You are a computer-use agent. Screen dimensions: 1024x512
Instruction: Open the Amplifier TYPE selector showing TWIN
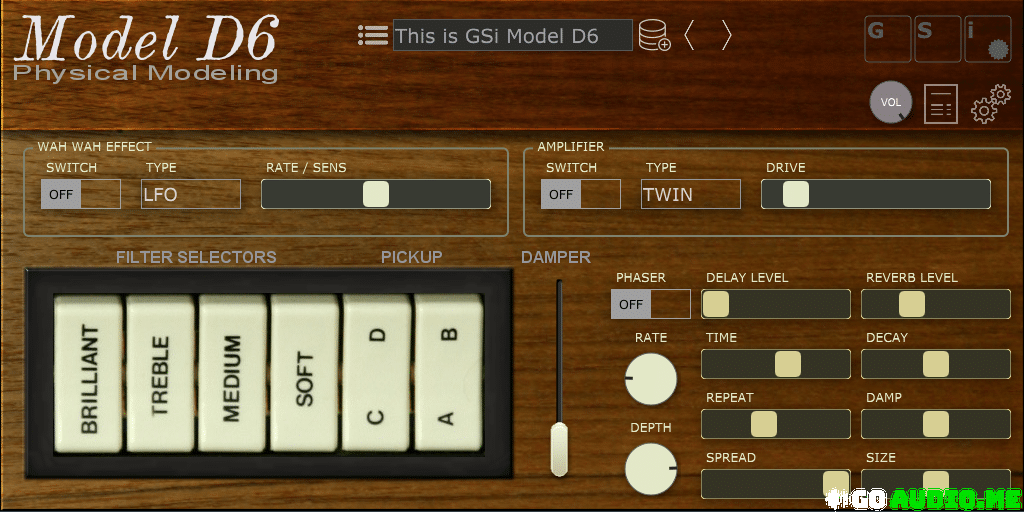(x=691, y=194)
